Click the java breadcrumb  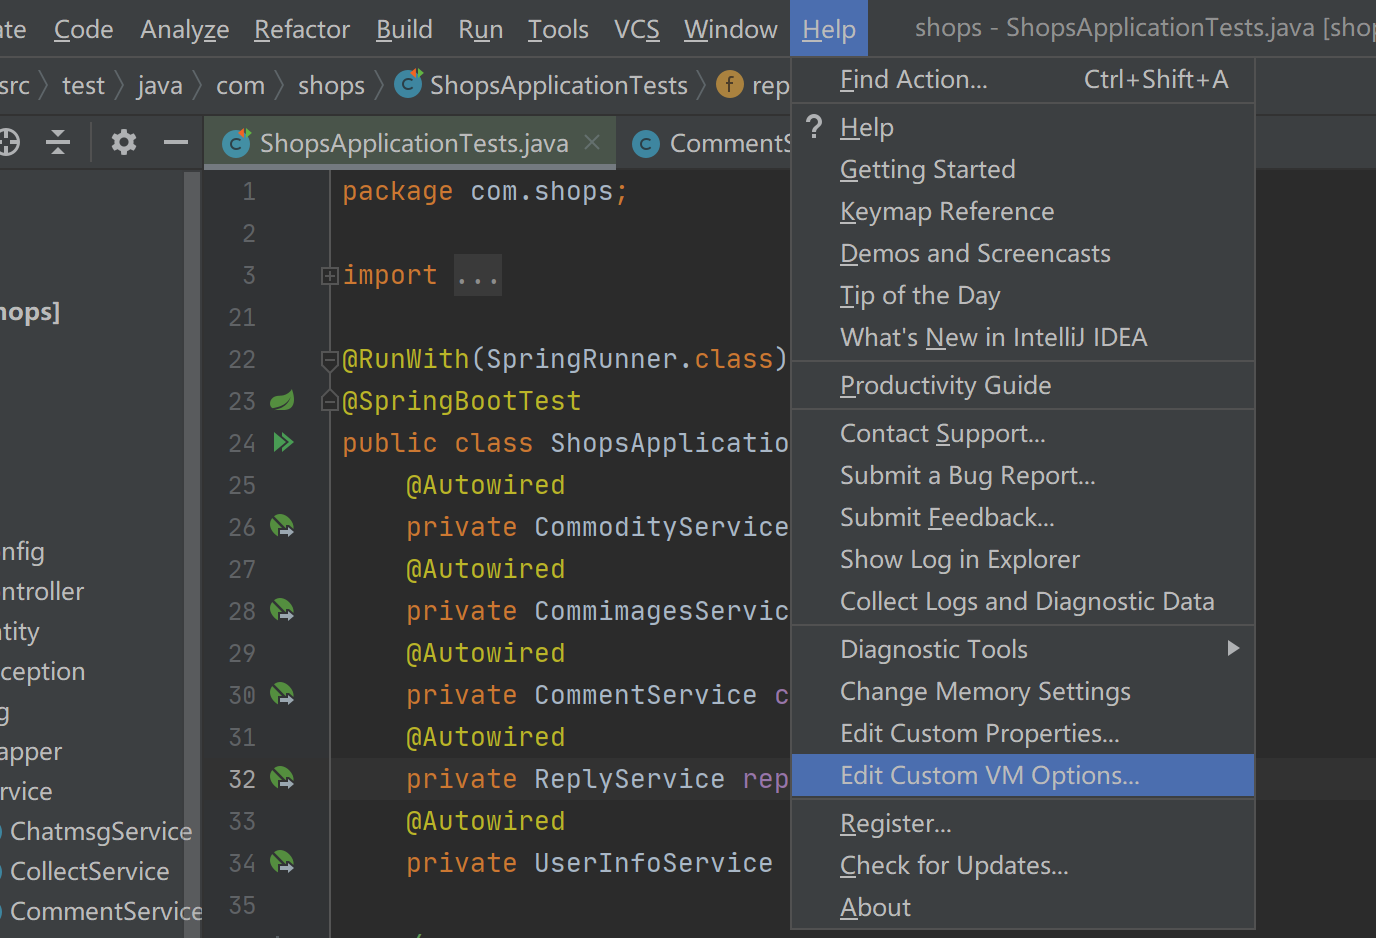[x=160, y=85]
